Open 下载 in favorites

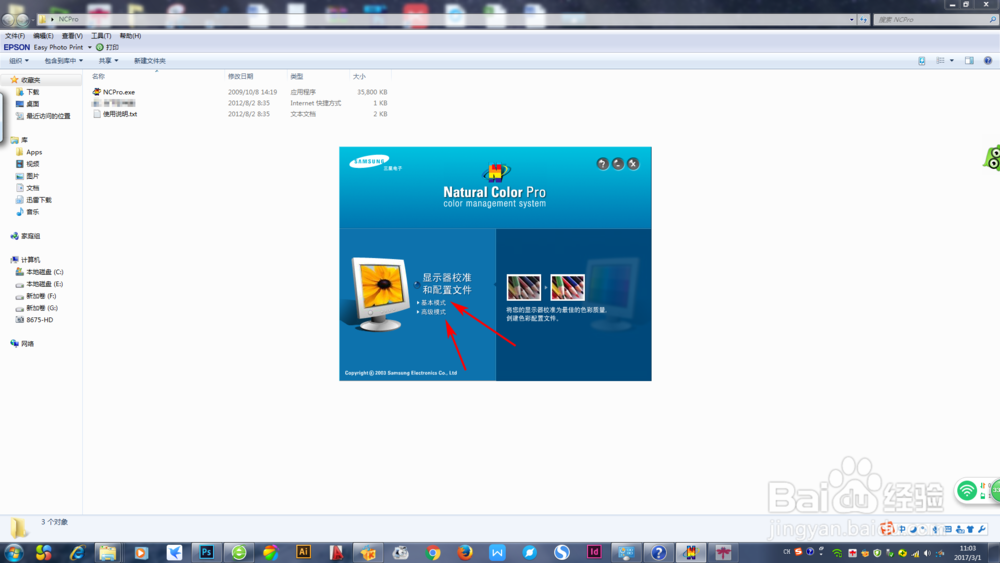pyautogui.click(x=32, y=92)
